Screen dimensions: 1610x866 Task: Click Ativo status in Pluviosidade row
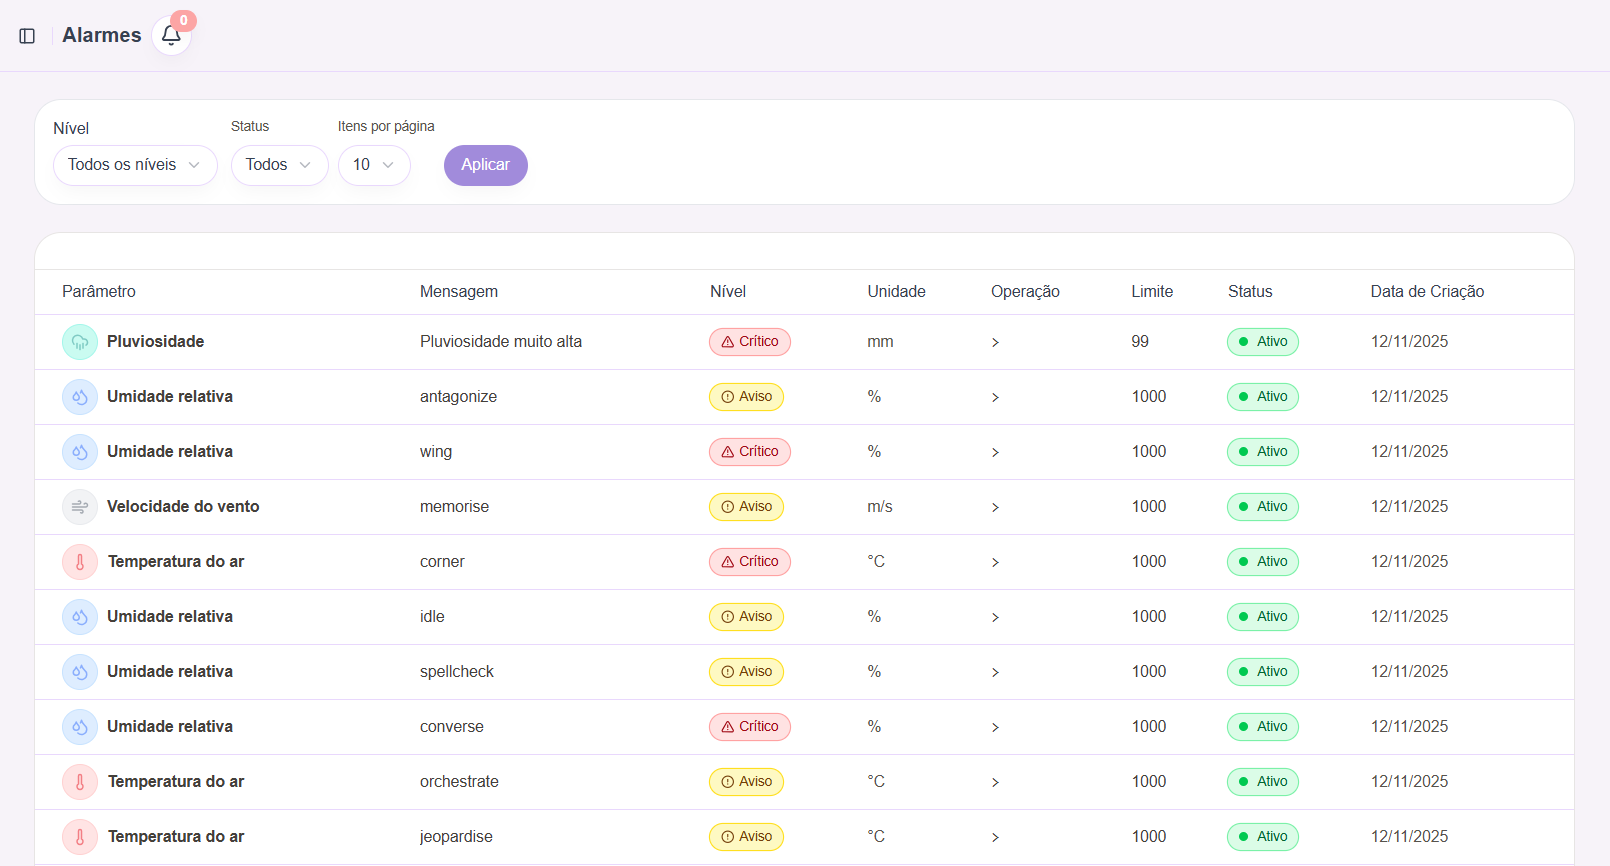pos(1263,342)
